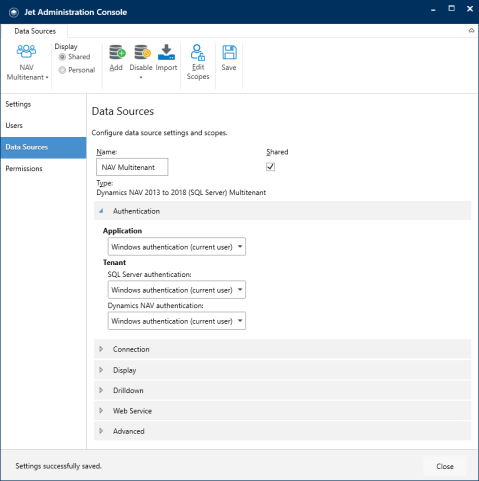Collapse the ribbon with top-right arrow
This screenshot has height=481, width=479.
(x=471, y=31)
